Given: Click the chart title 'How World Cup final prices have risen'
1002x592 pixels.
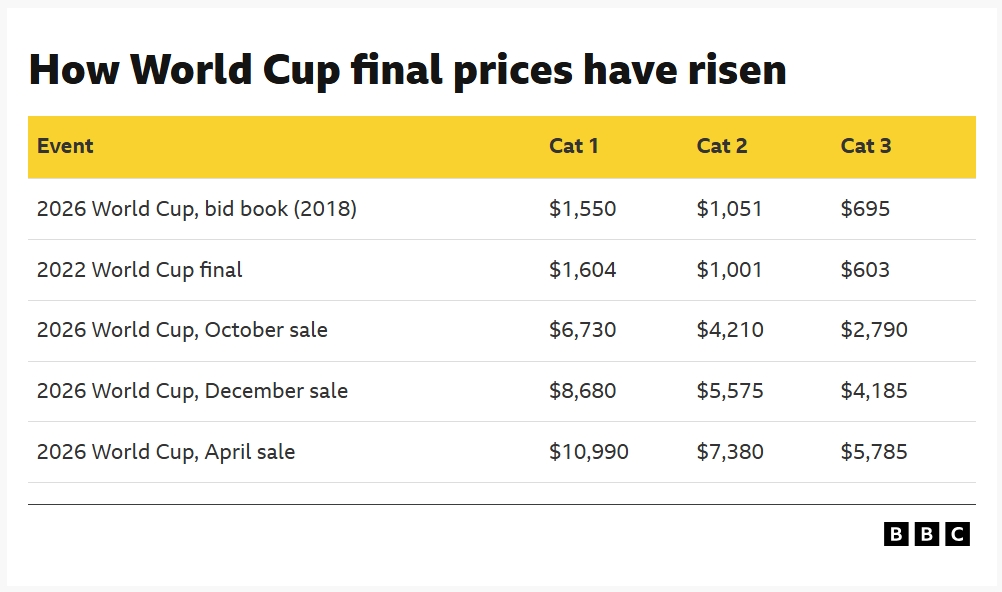Looking at the screenshot, I should point(408,70).
